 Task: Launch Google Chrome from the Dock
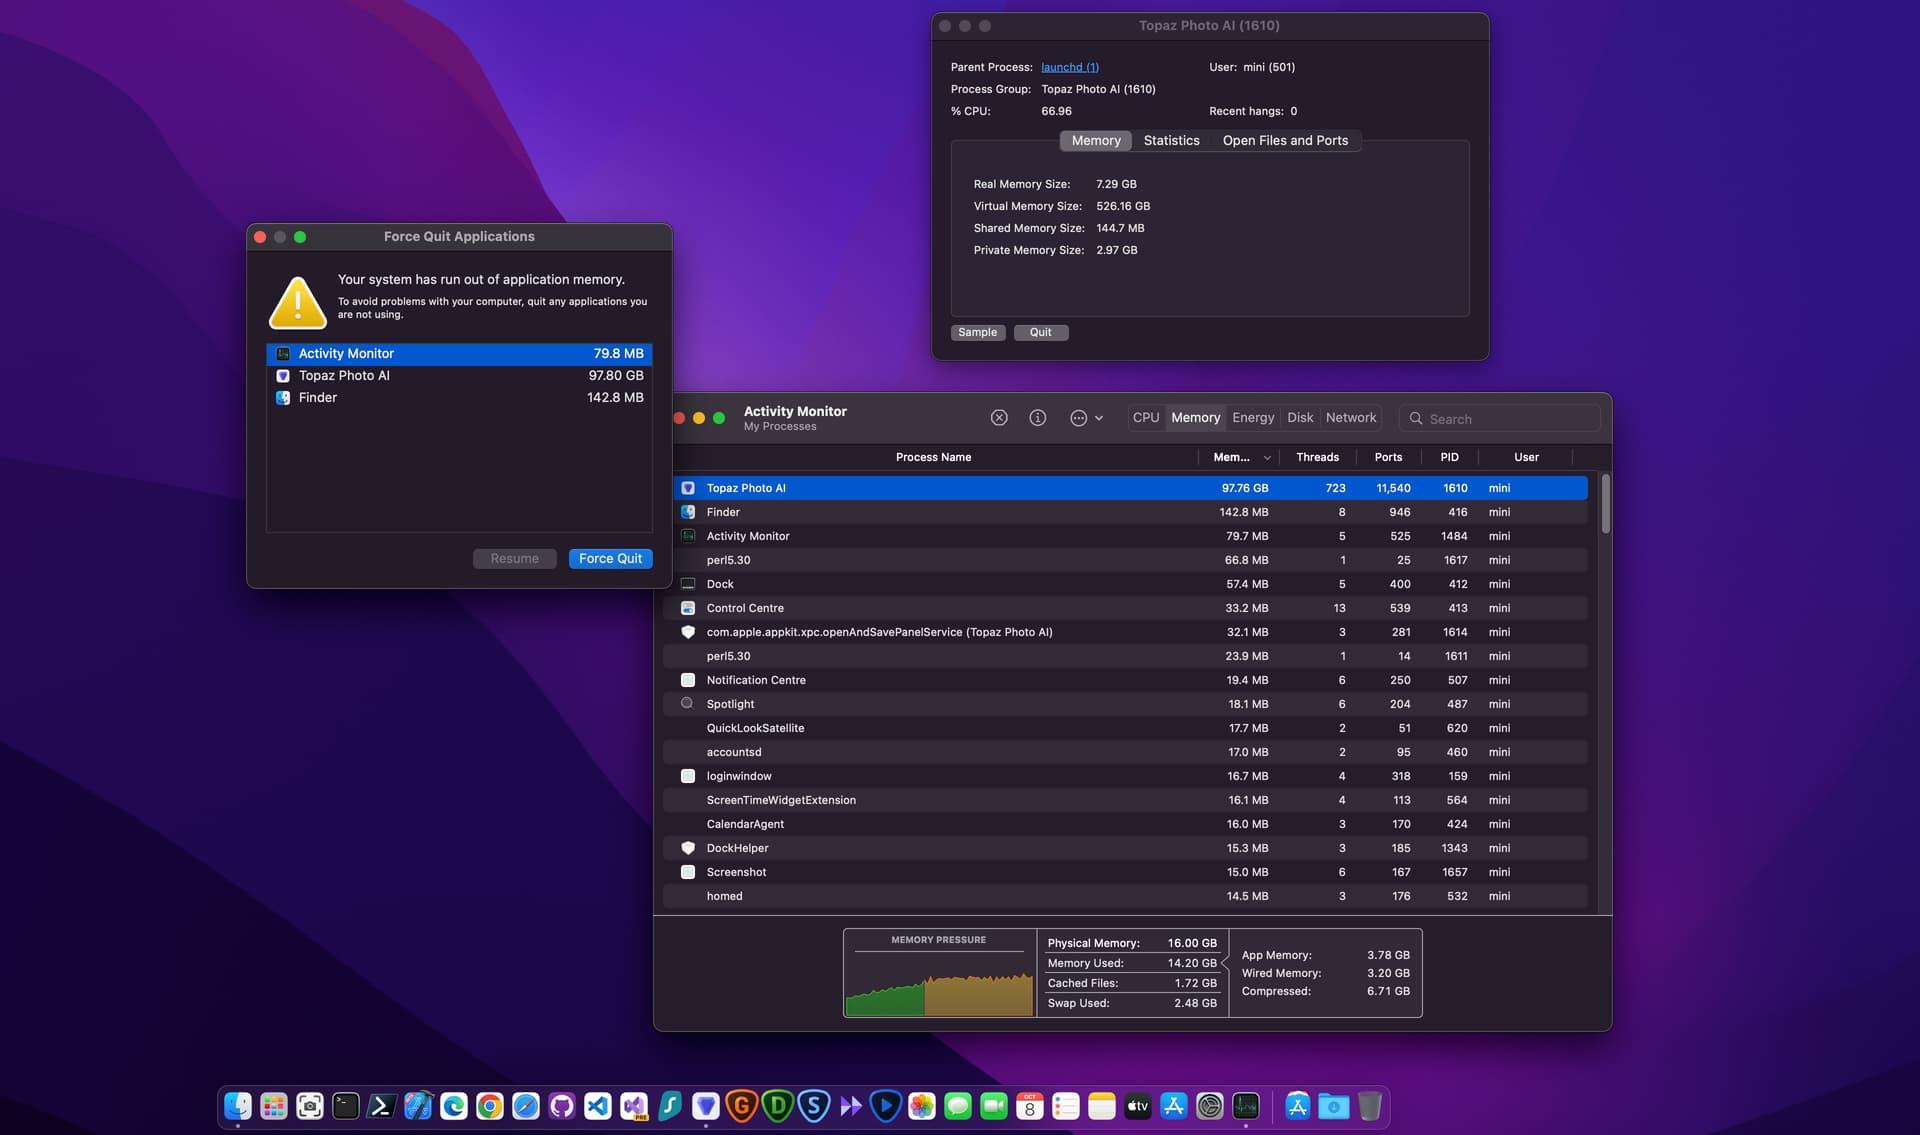(x=490, y=1106)
